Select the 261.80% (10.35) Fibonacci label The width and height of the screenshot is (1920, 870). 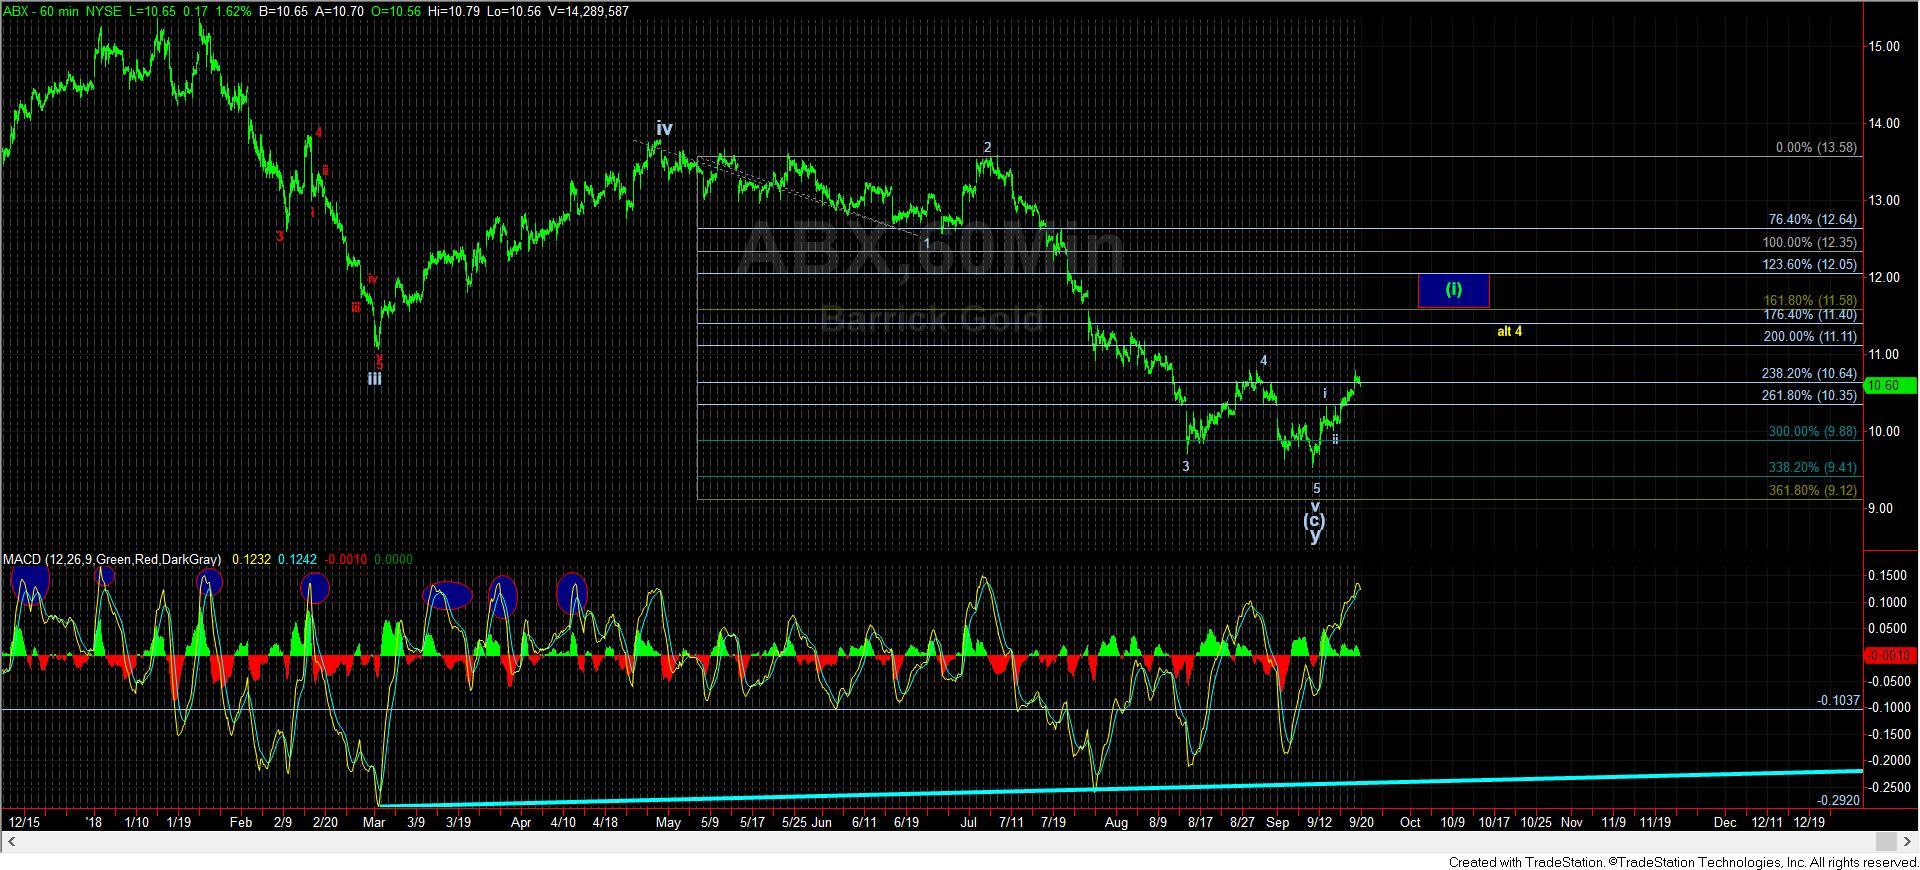[1809, 395]
